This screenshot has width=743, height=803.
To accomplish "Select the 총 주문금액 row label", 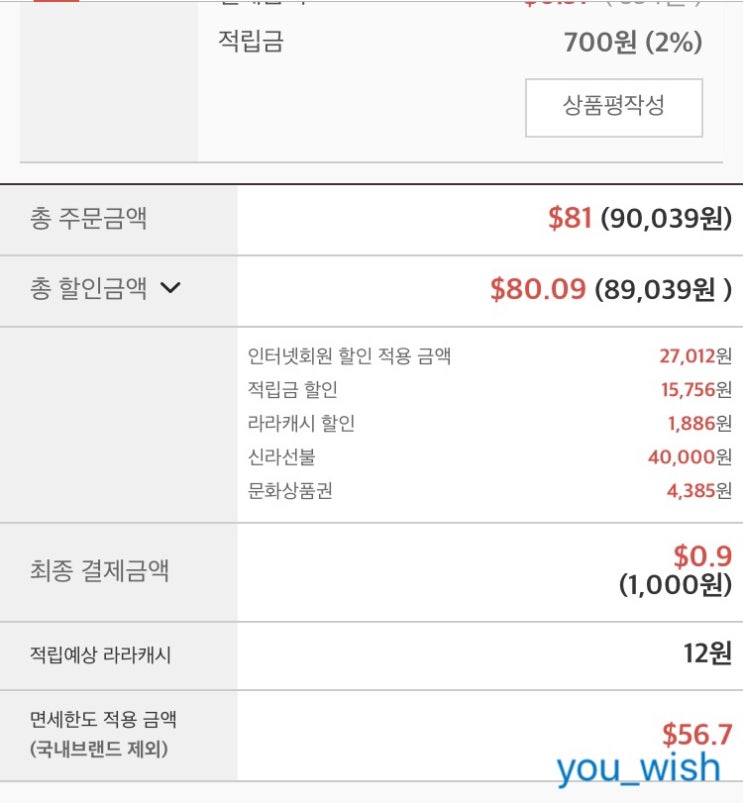I will tap(89, 219).
